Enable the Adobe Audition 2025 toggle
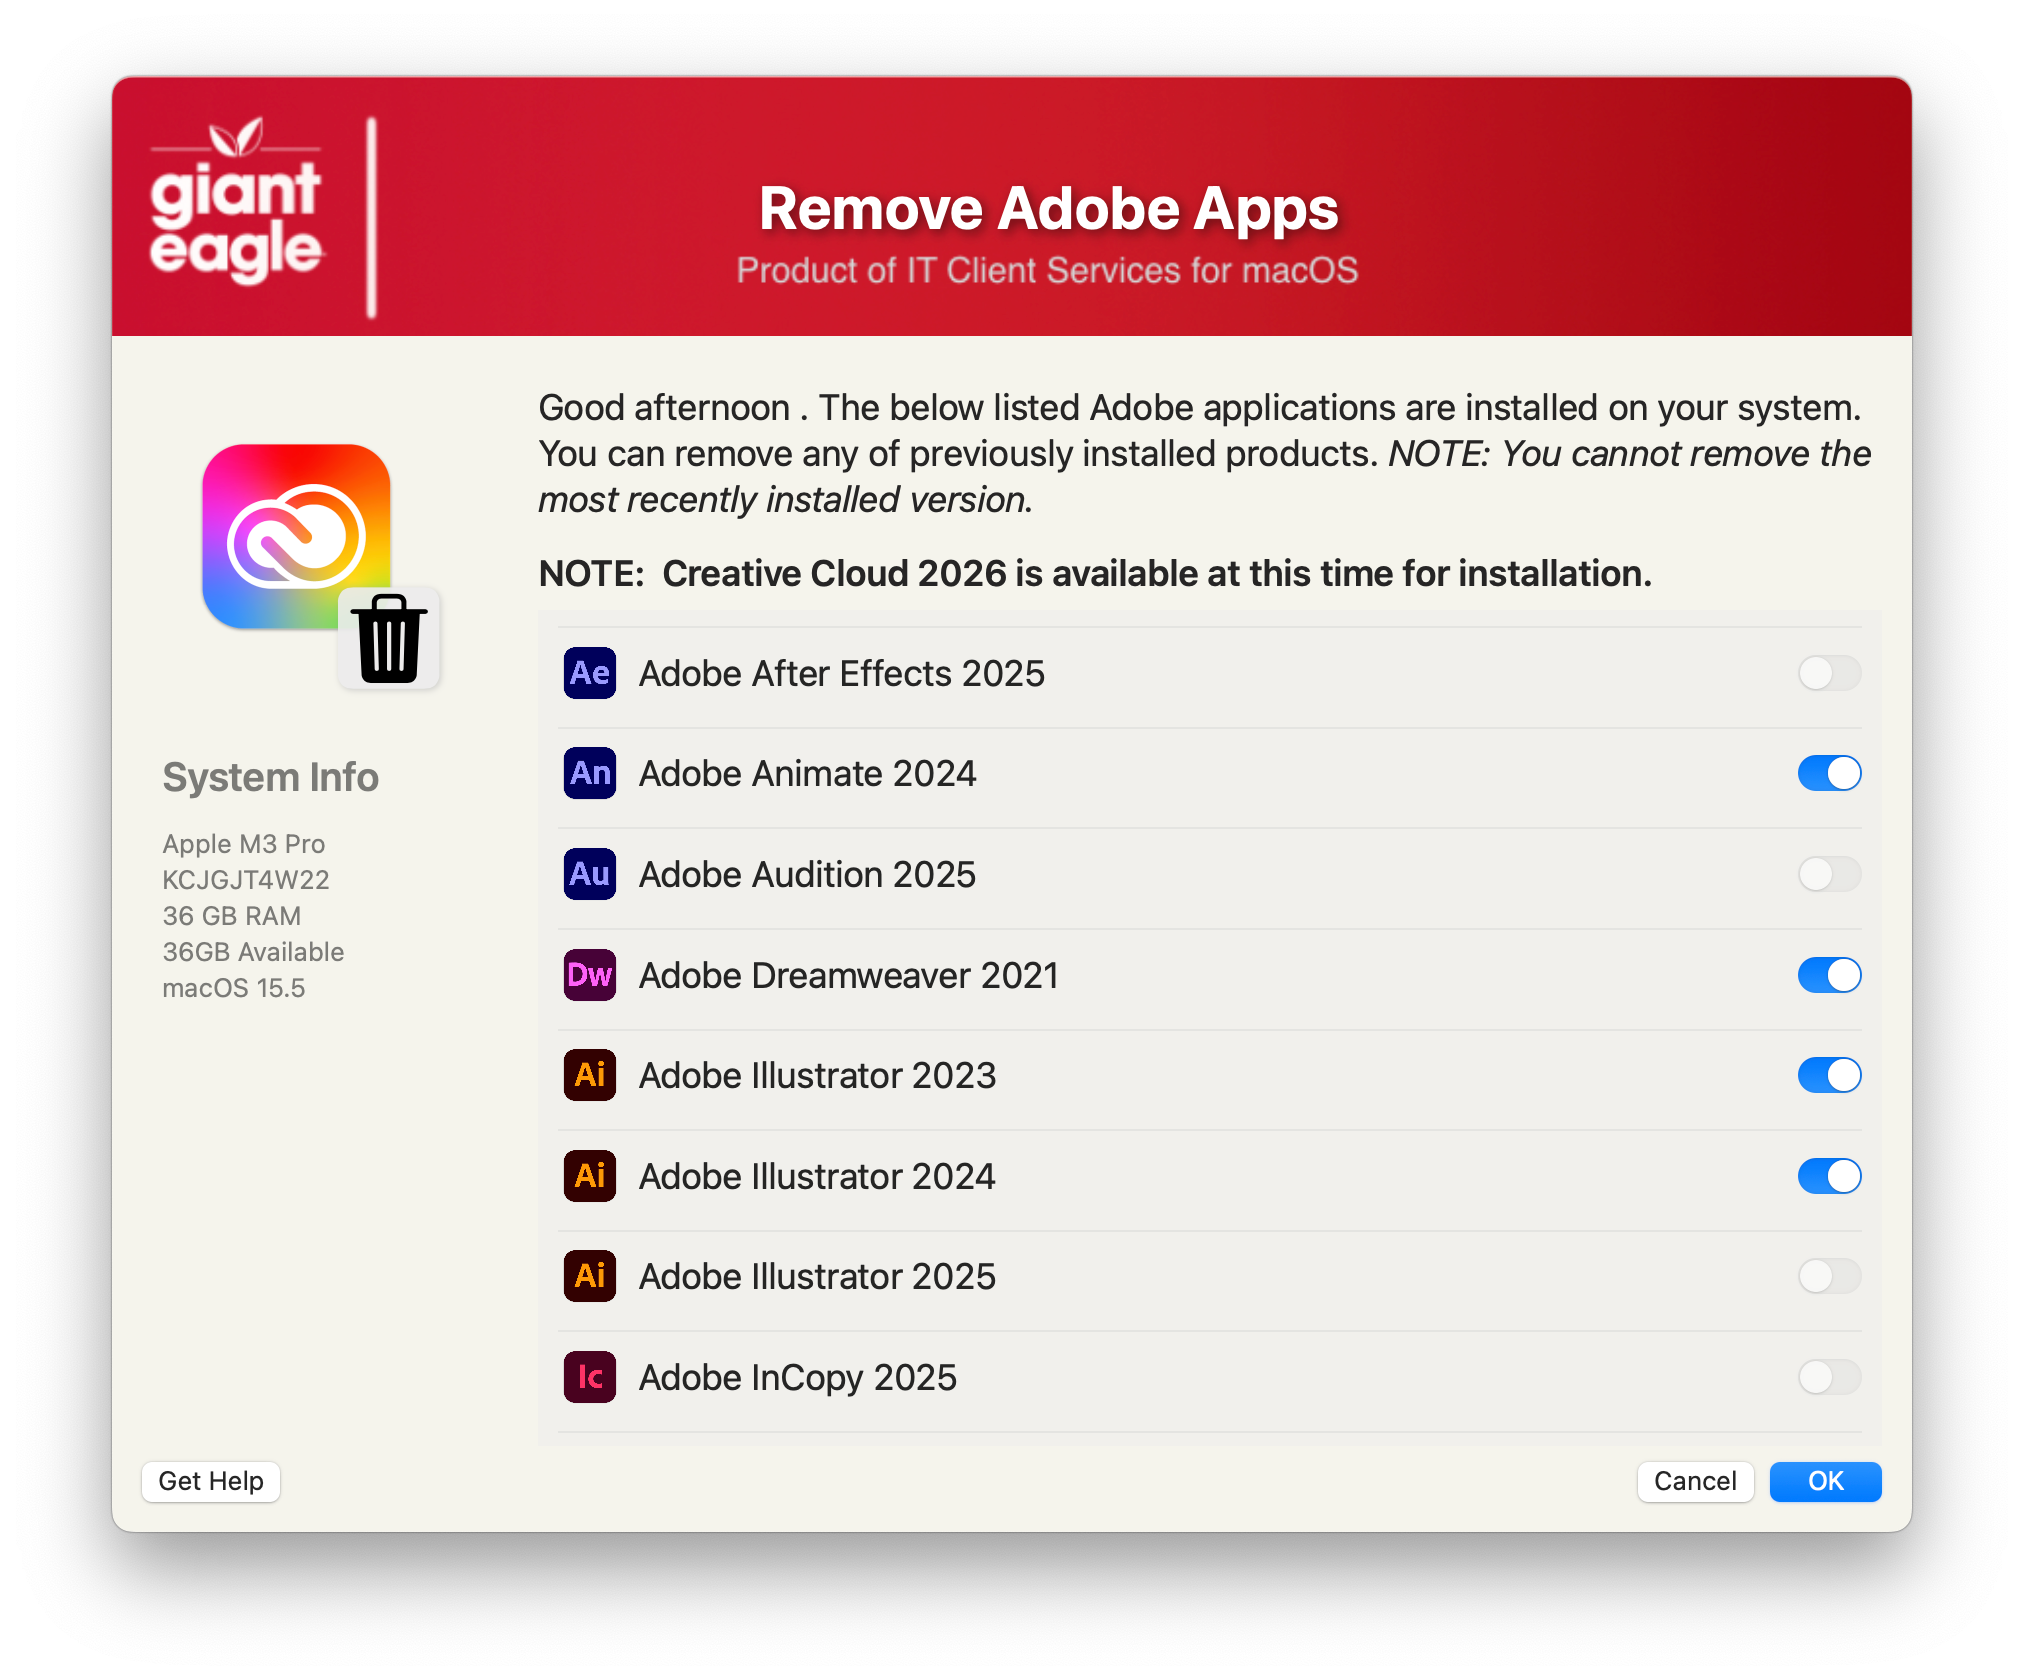This screenshot has height=1680, width=2024. (1829, 874)
